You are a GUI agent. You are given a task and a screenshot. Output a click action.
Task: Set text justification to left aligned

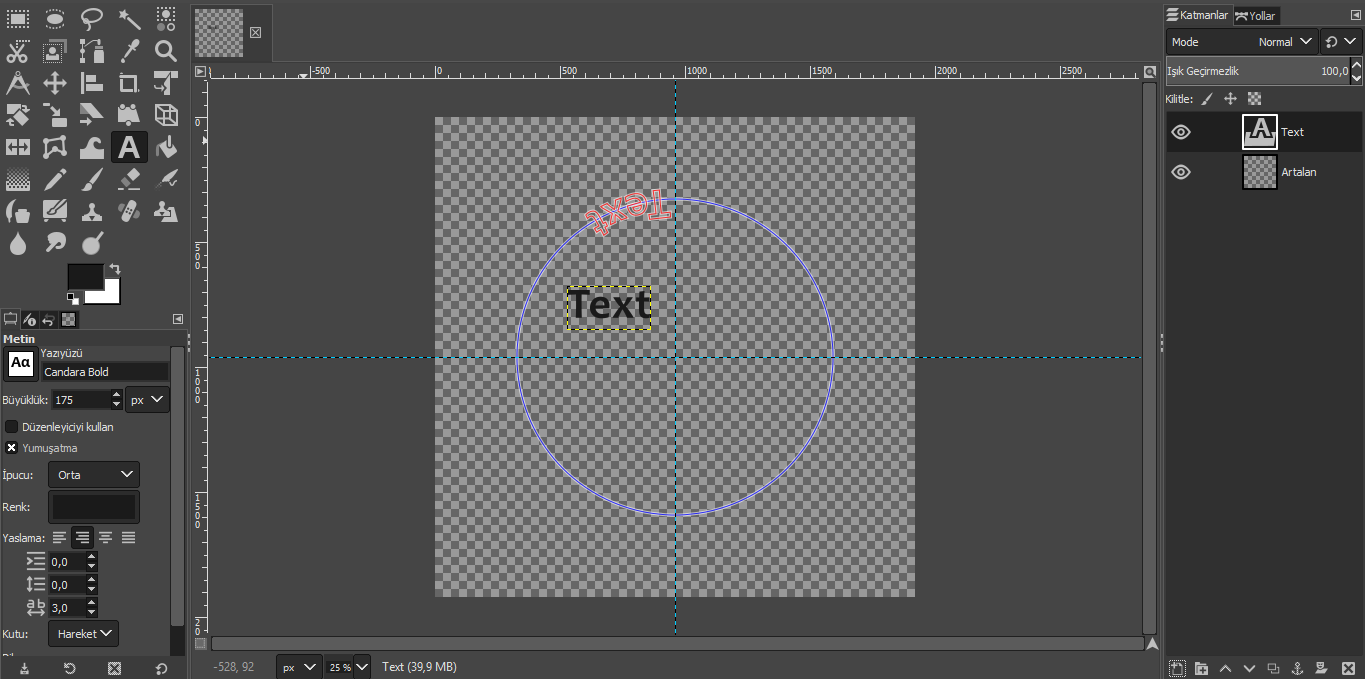60,538
